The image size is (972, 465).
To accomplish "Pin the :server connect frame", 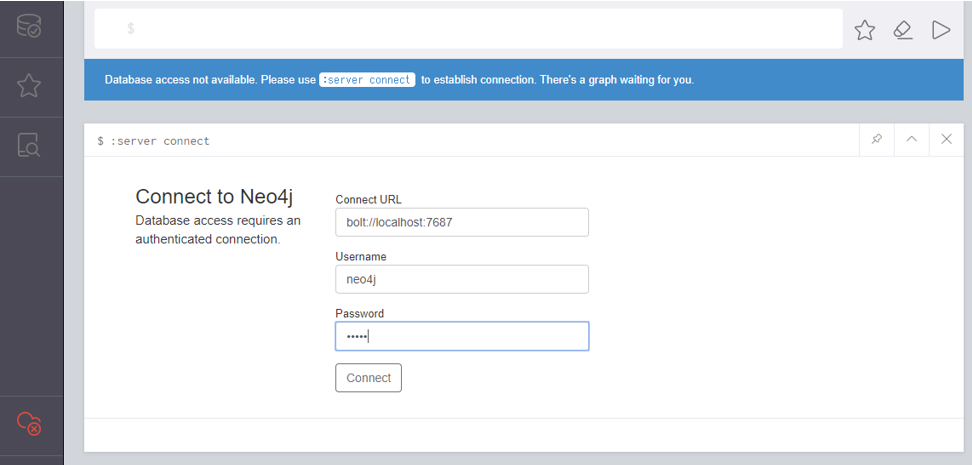I will (877, 140).
